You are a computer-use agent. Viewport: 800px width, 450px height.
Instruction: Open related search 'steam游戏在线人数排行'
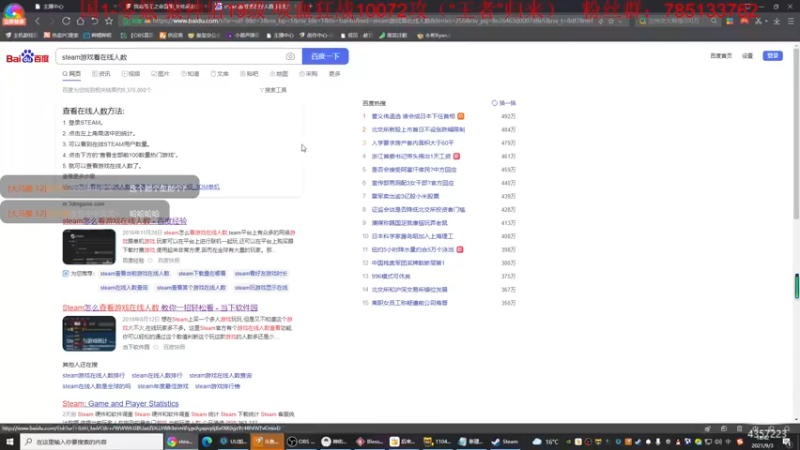(93, 376)
